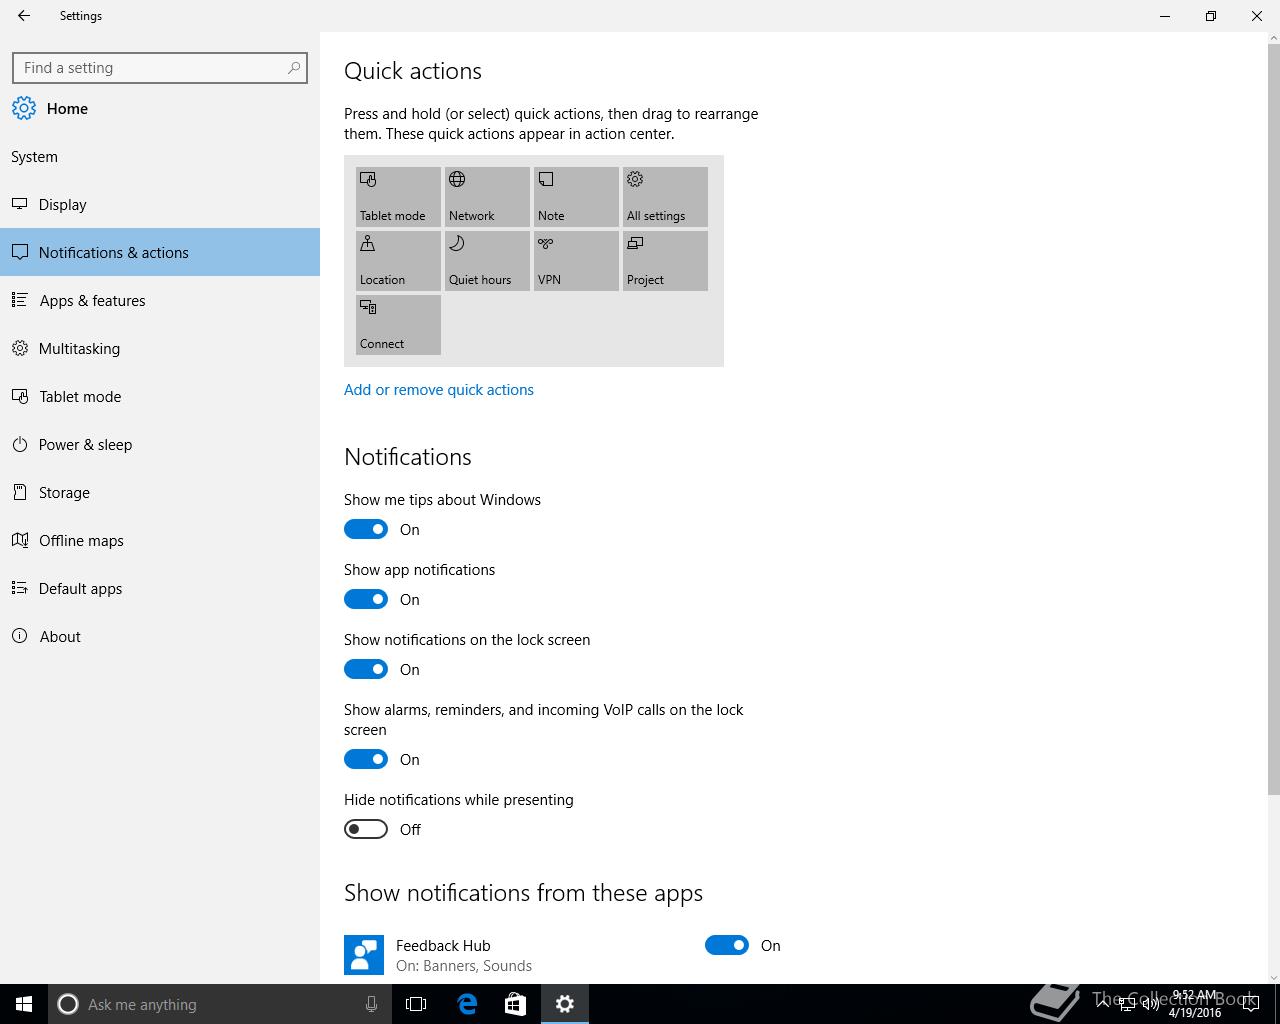Click the search magnifier in Find a setting
1280x1024 pixels.
[x=294, y=68]
